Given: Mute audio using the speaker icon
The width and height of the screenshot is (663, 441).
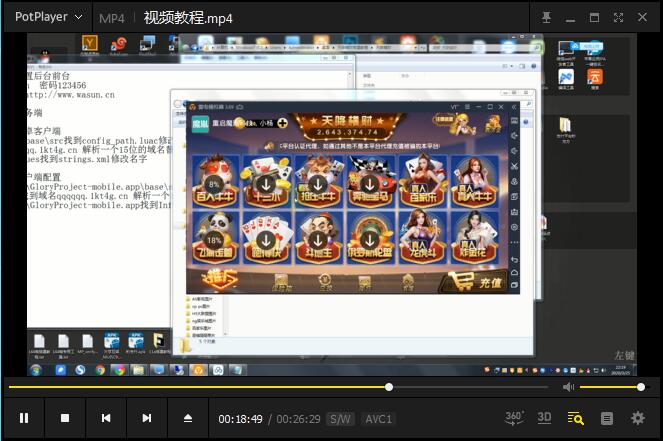Looking at the screenshot, I should (568, 387).
